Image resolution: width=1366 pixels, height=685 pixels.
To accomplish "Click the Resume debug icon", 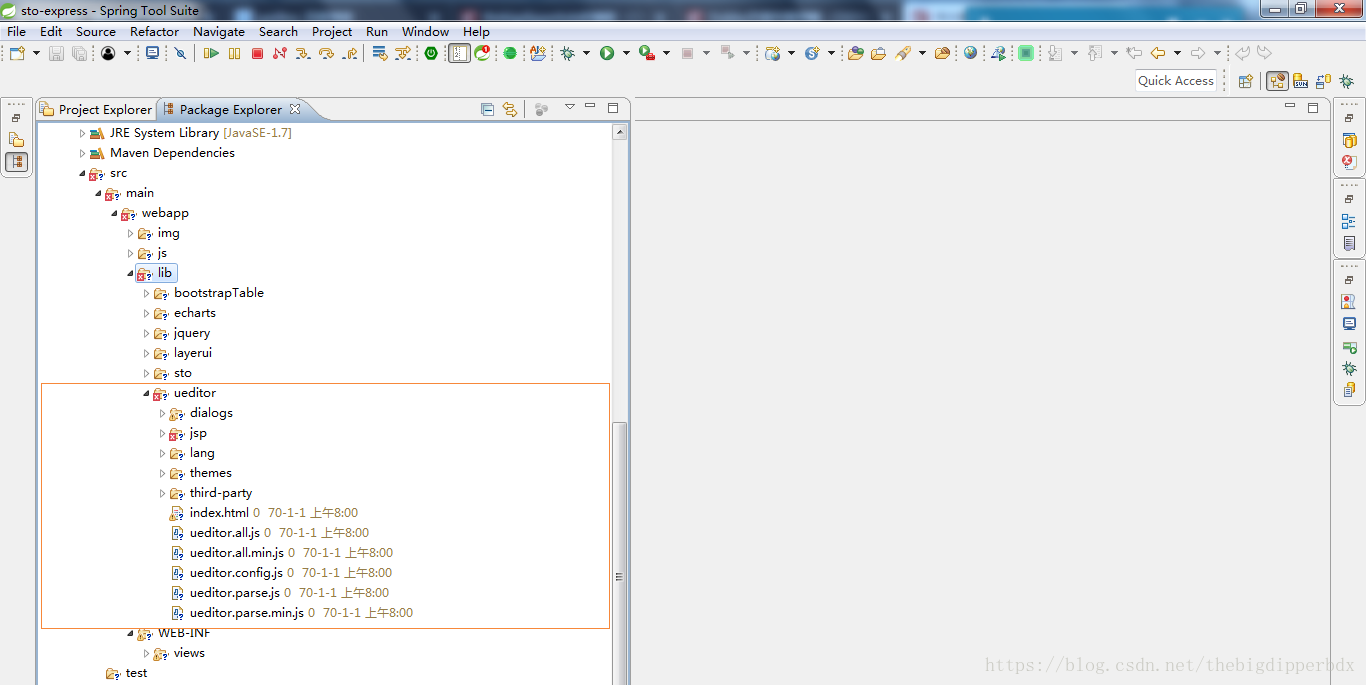I will click(x=211, y=53).
